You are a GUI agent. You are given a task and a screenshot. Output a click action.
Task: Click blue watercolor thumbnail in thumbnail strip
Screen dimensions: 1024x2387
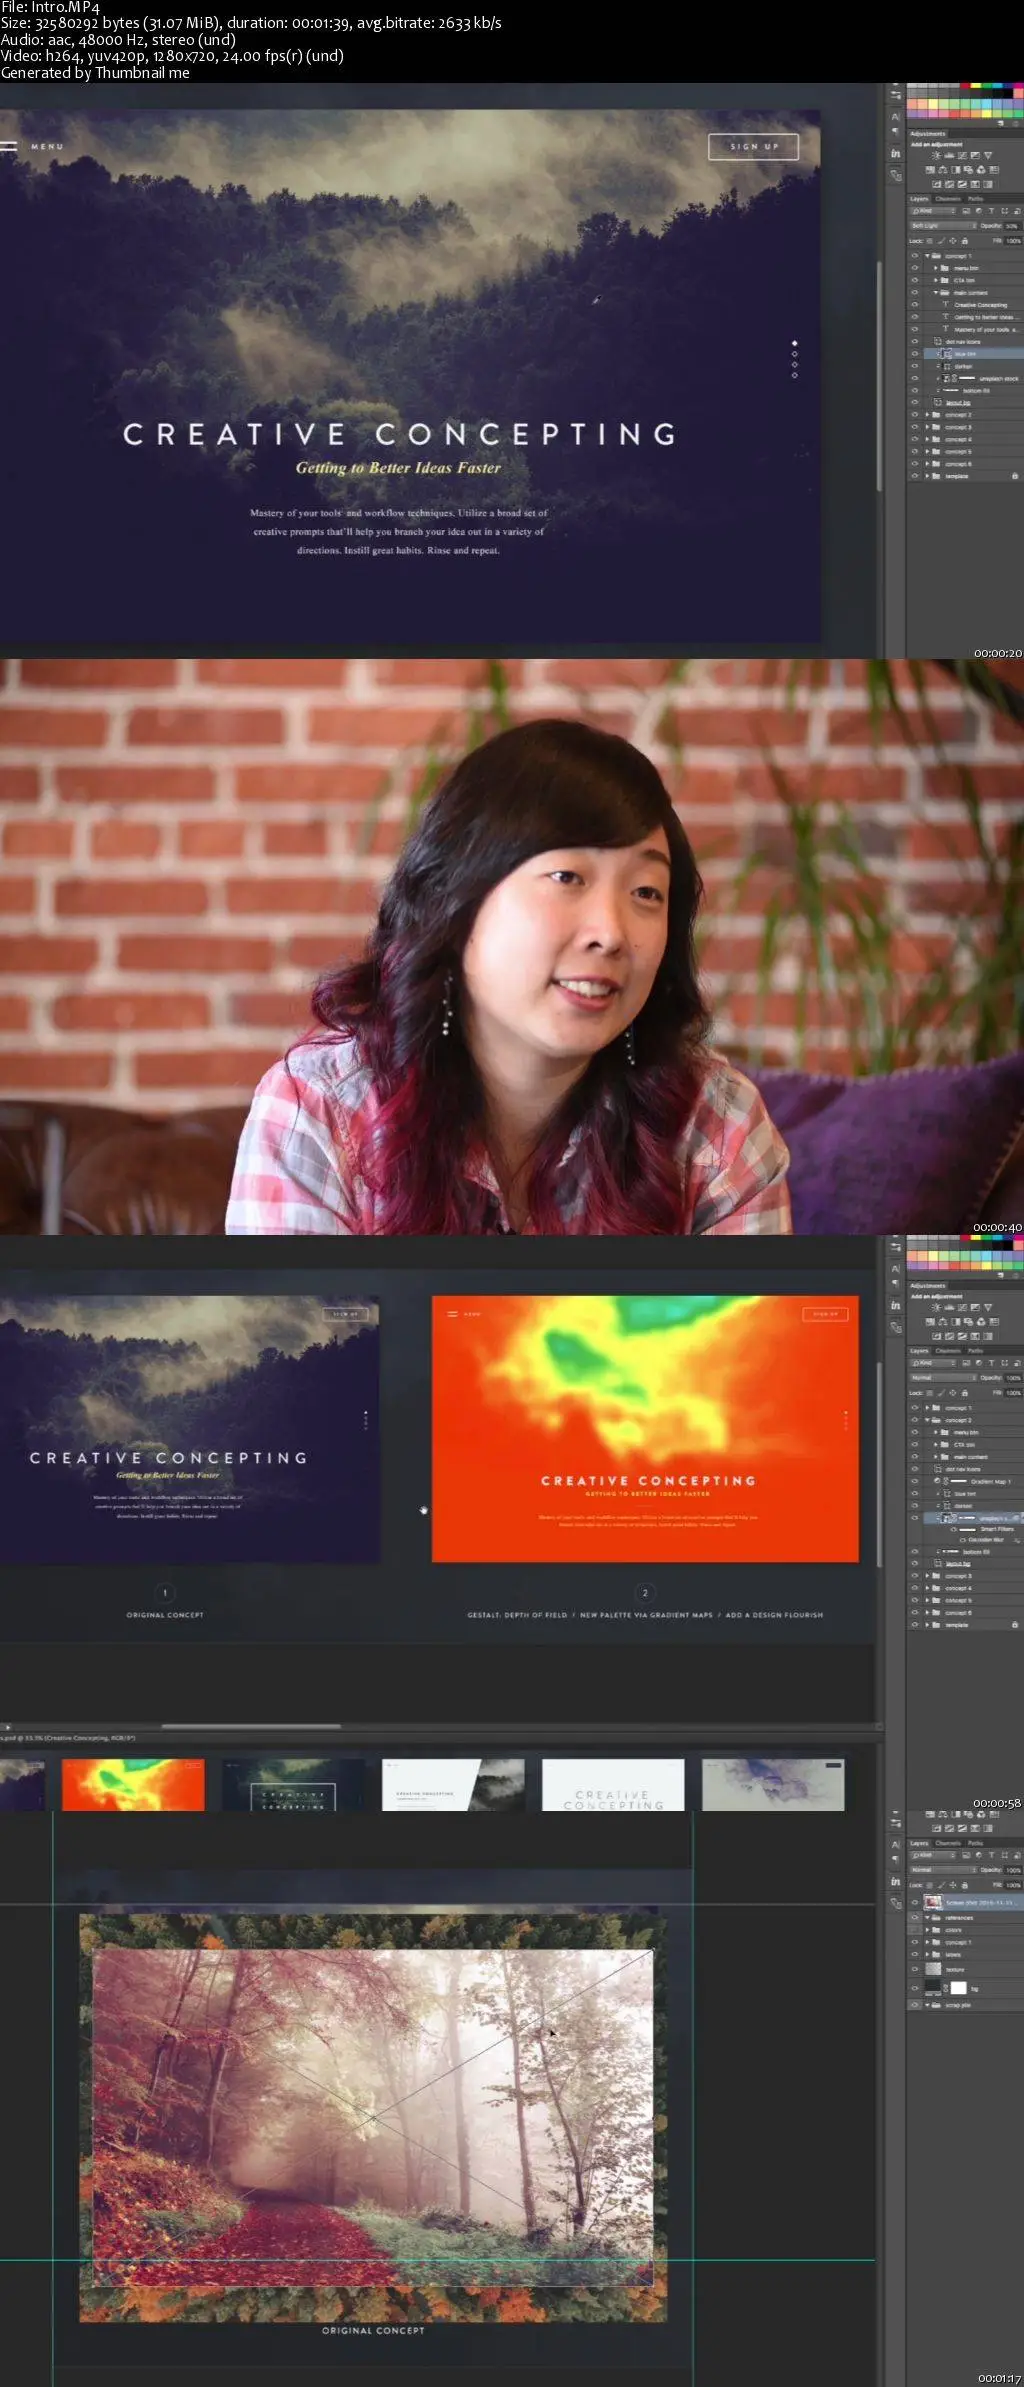[x=773, y=1785]
